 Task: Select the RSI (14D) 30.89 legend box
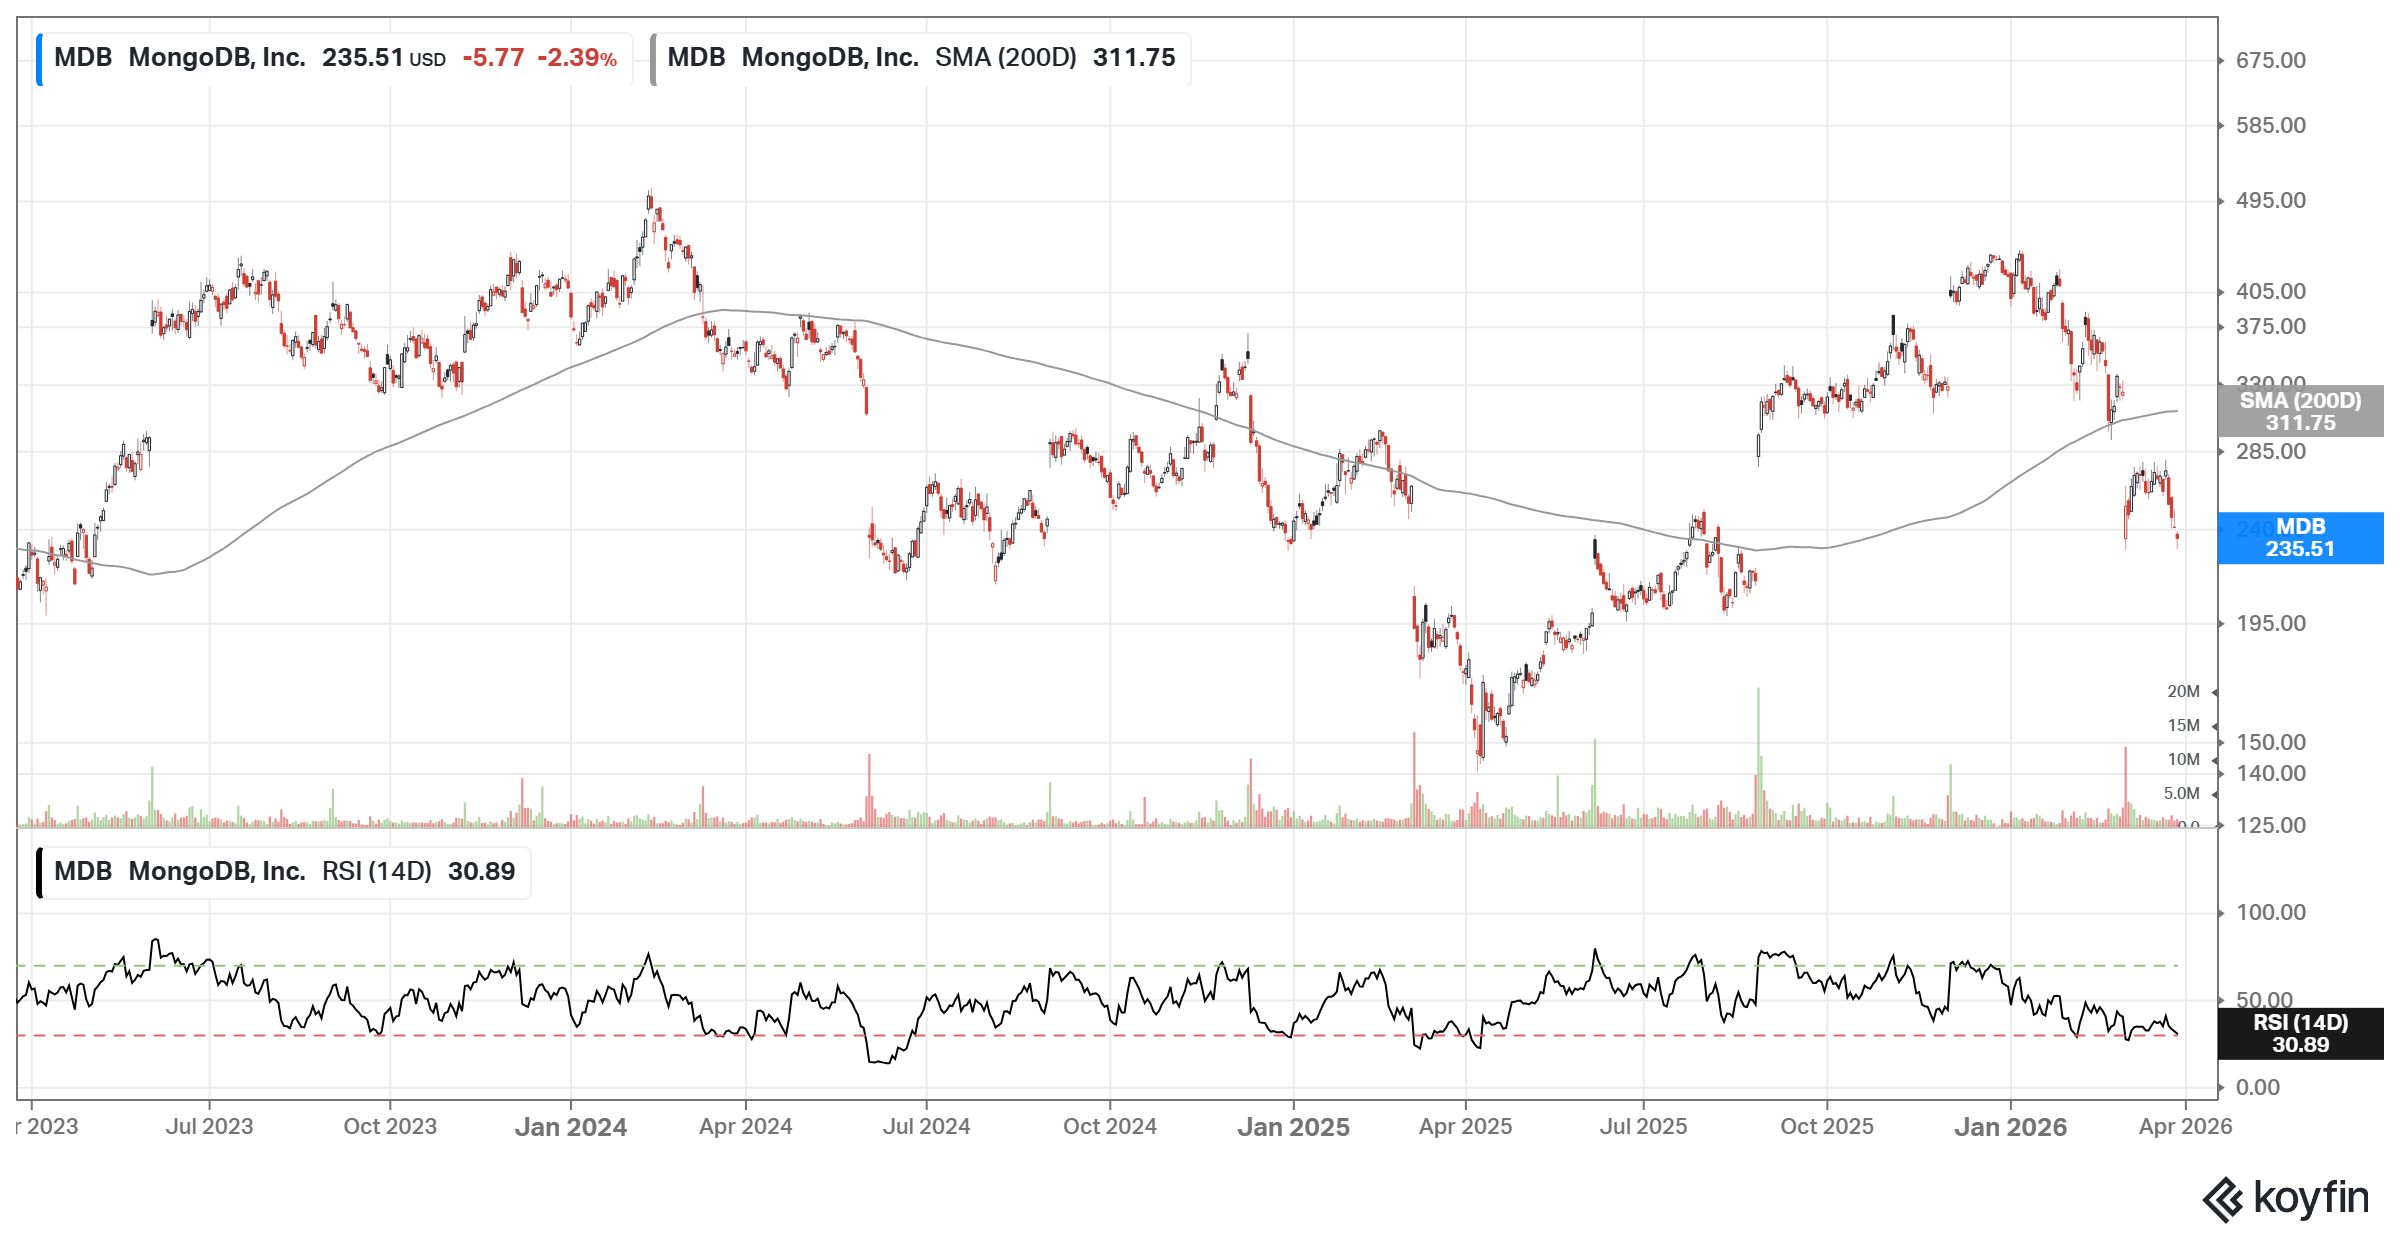click(285, 873)
